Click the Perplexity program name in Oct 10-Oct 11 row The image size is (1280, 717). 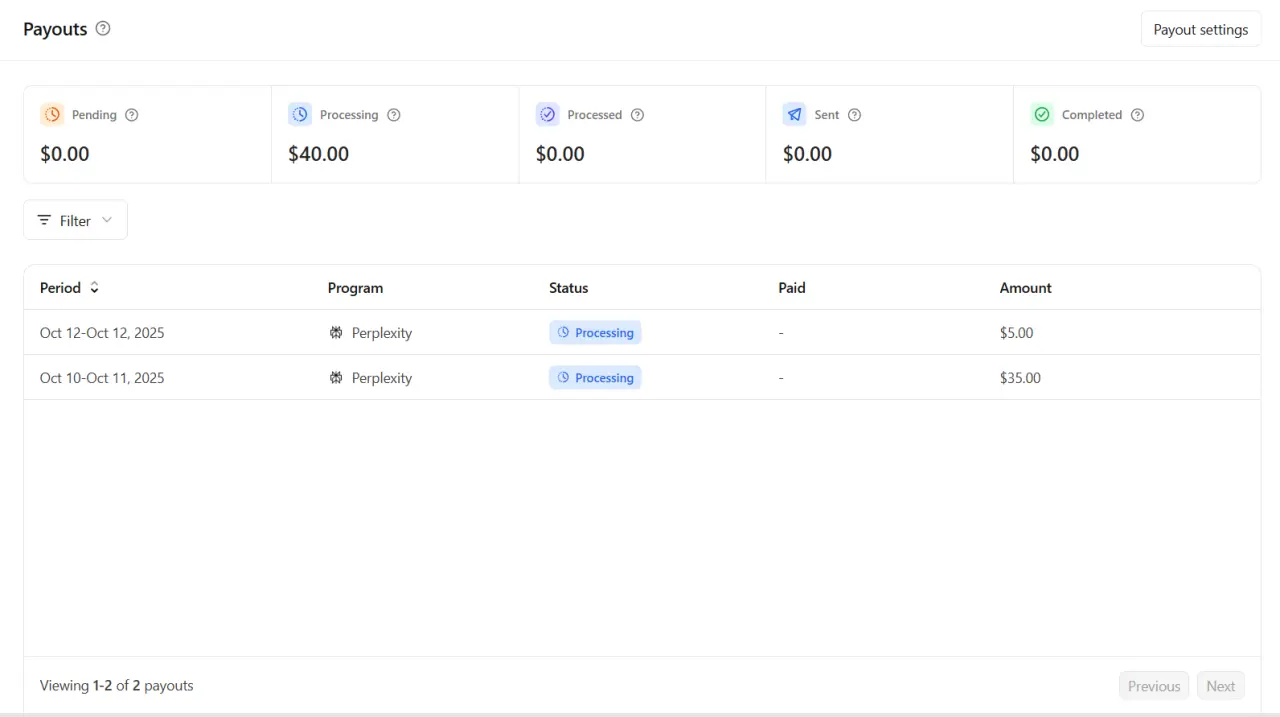(382, 378)
